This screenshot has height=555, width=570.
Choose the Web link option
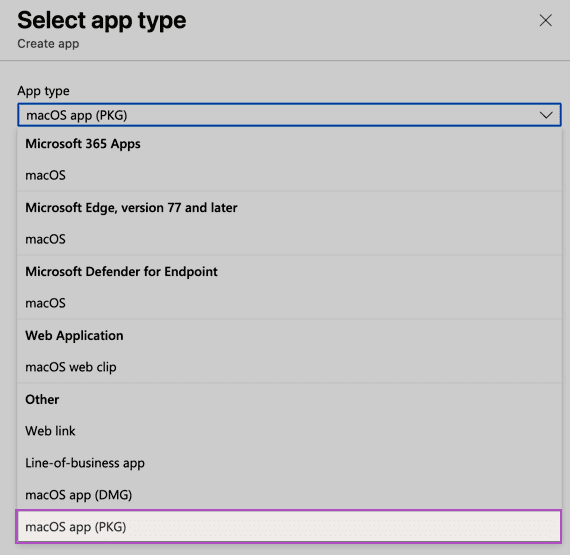pyautogui.click(x=289, y=431)
